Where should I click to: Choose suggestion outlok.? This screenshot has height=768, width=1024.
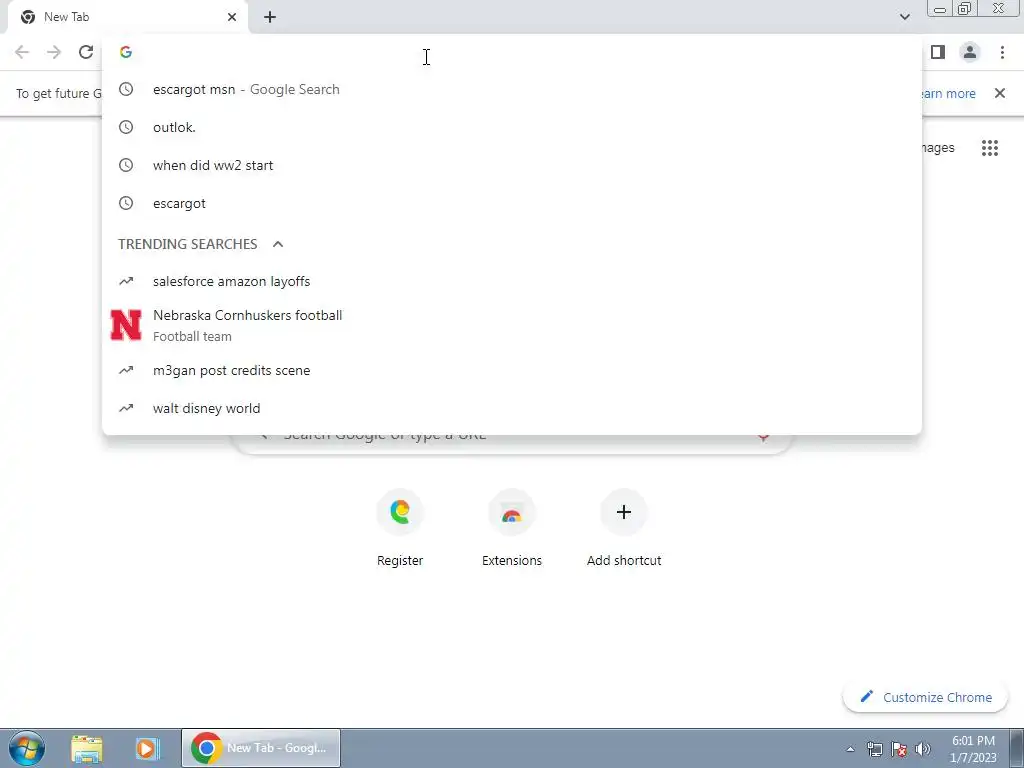point(512,127)
